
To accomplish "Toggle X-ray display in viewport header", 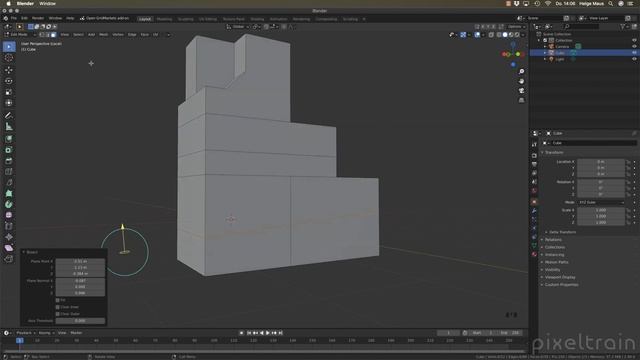I will point(491,35).
